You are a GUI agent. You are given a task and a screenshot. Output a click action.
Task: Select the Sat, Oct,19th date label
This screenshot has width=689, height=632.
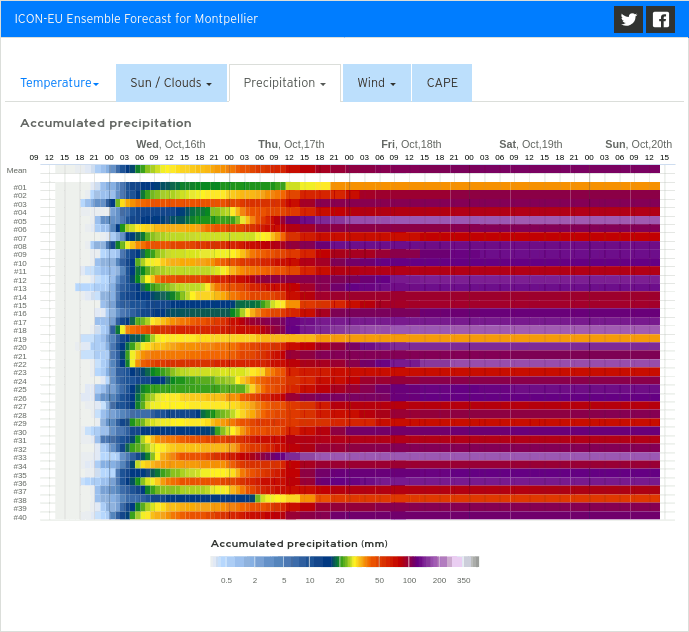coord(530,144)
